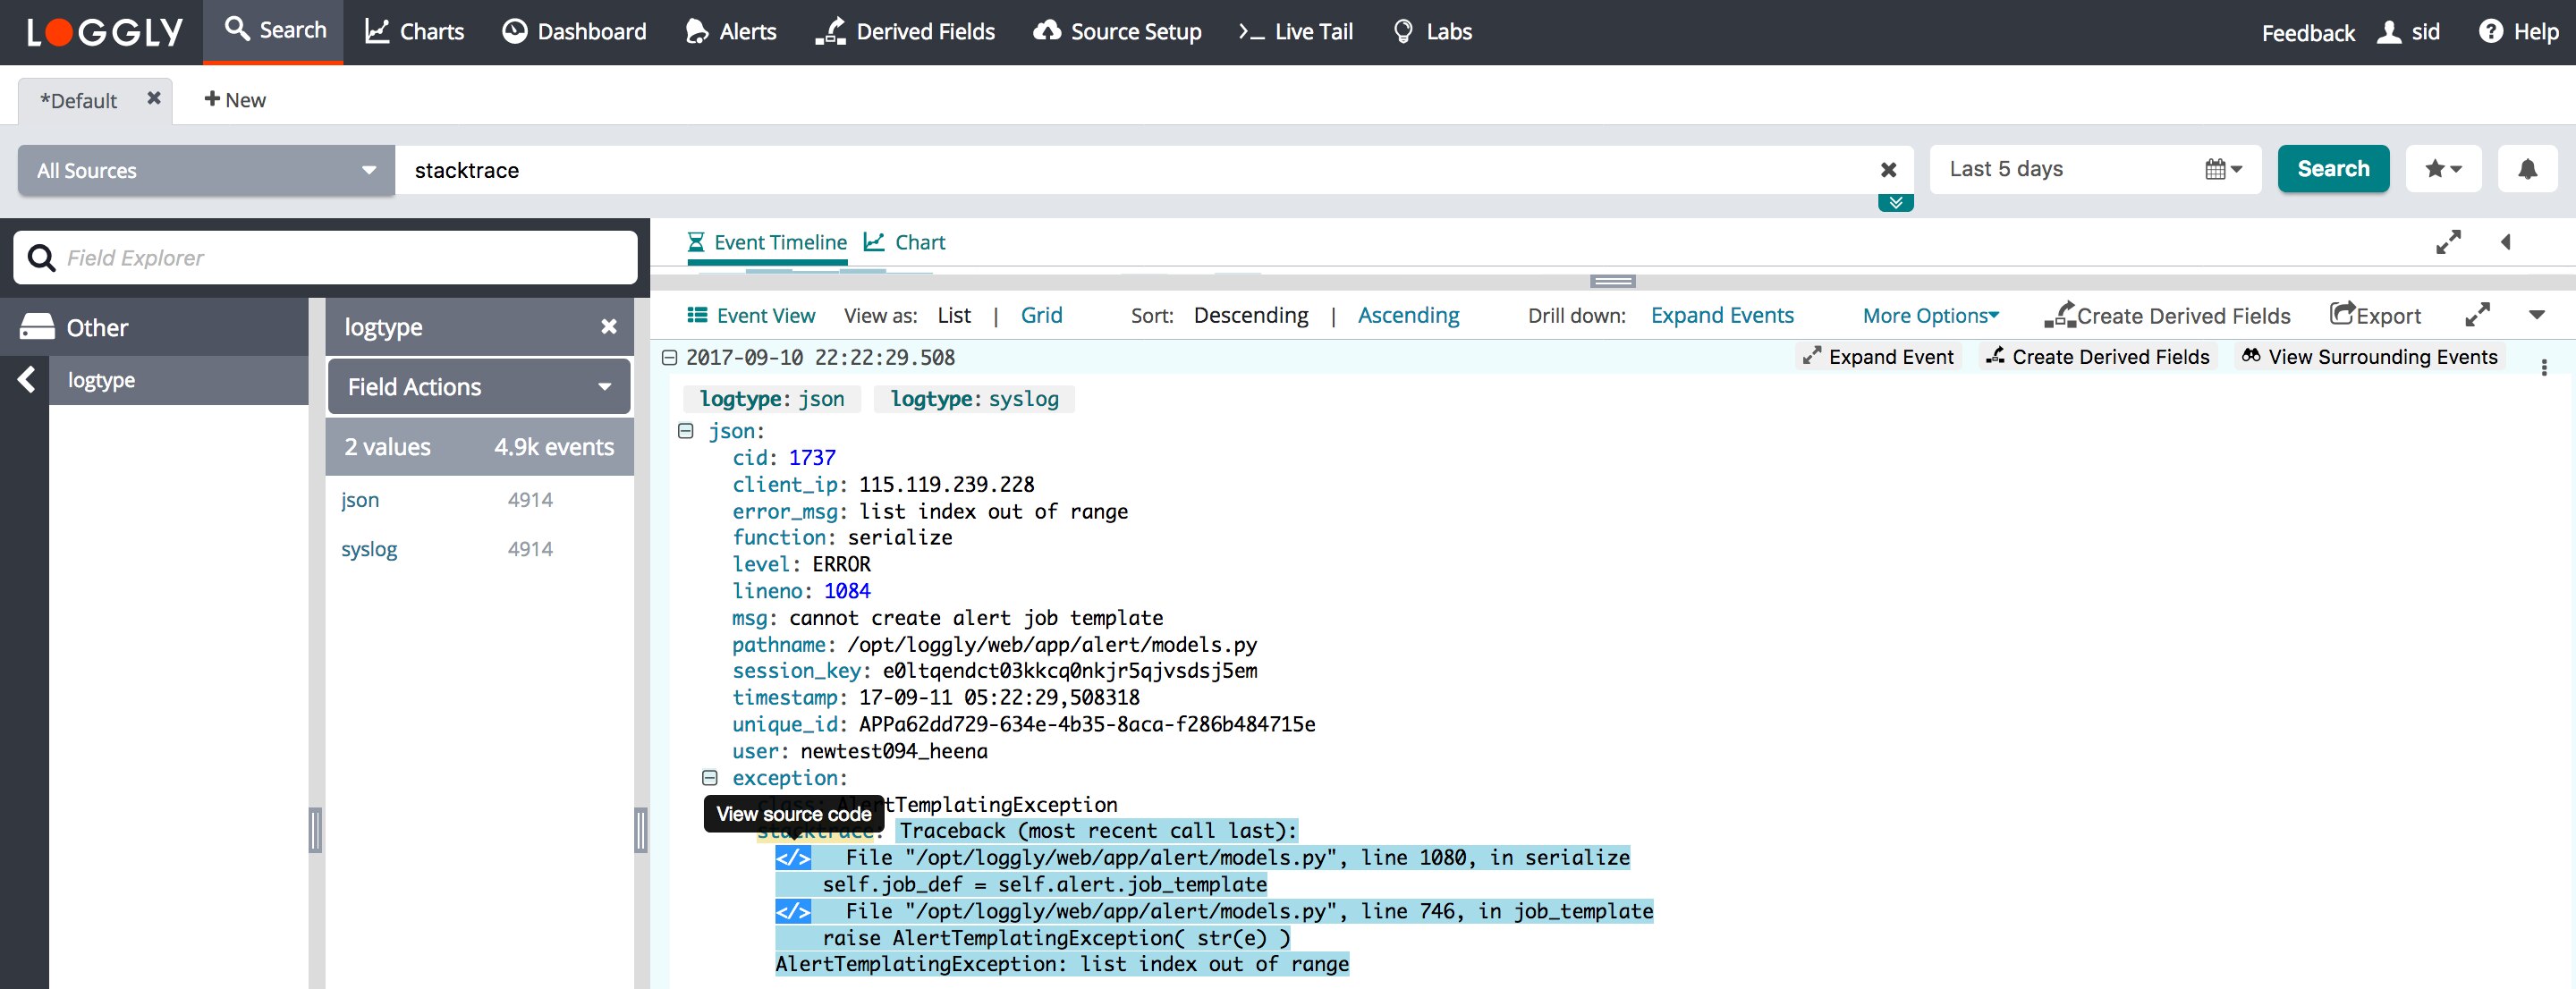Maximize the event timeline panel
2576x989 pixels.
[x=2447, y=242]
